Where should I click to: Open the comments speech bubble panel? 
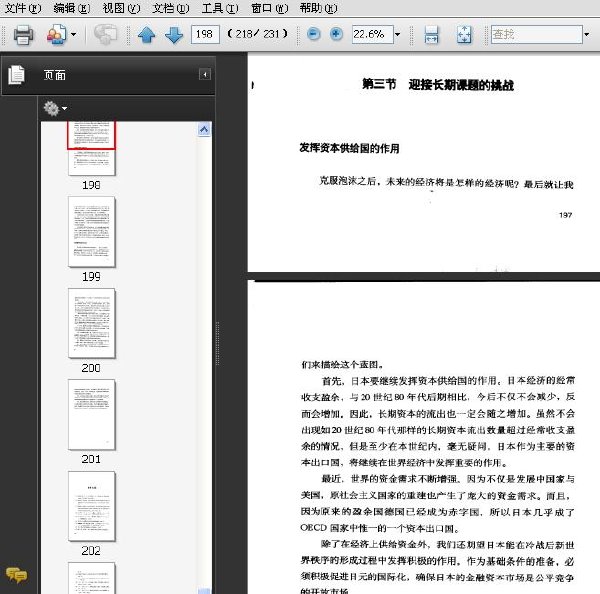(x=16, y=574)
